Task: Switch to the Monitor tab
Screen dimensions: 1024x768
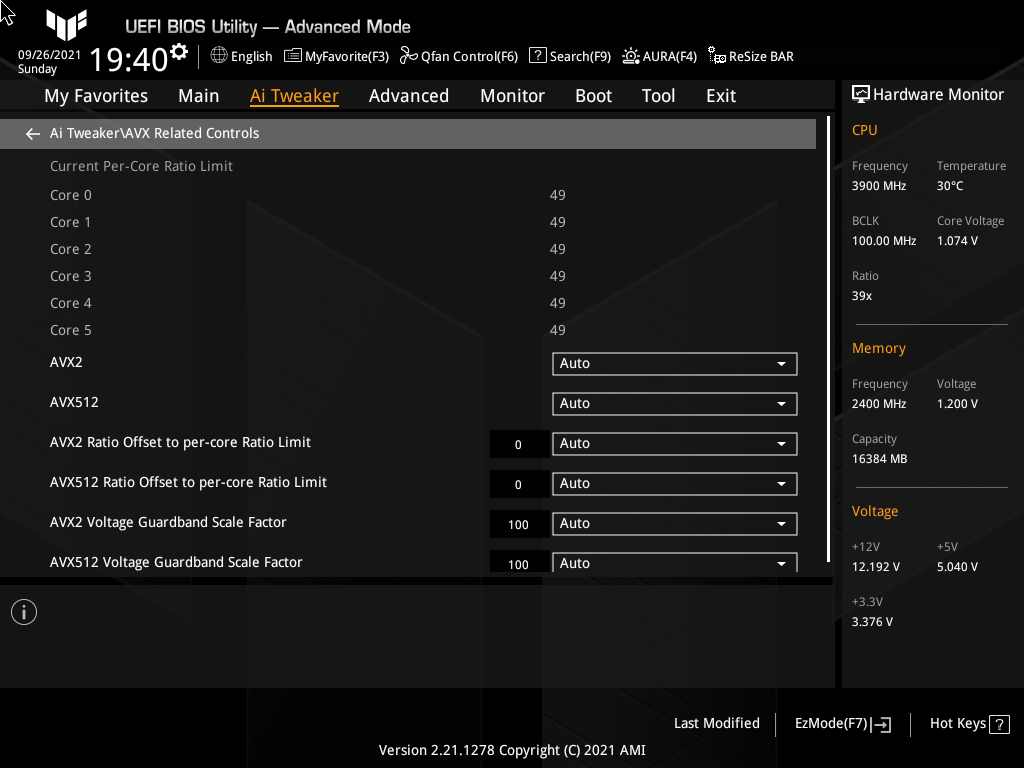Action: 512,95
